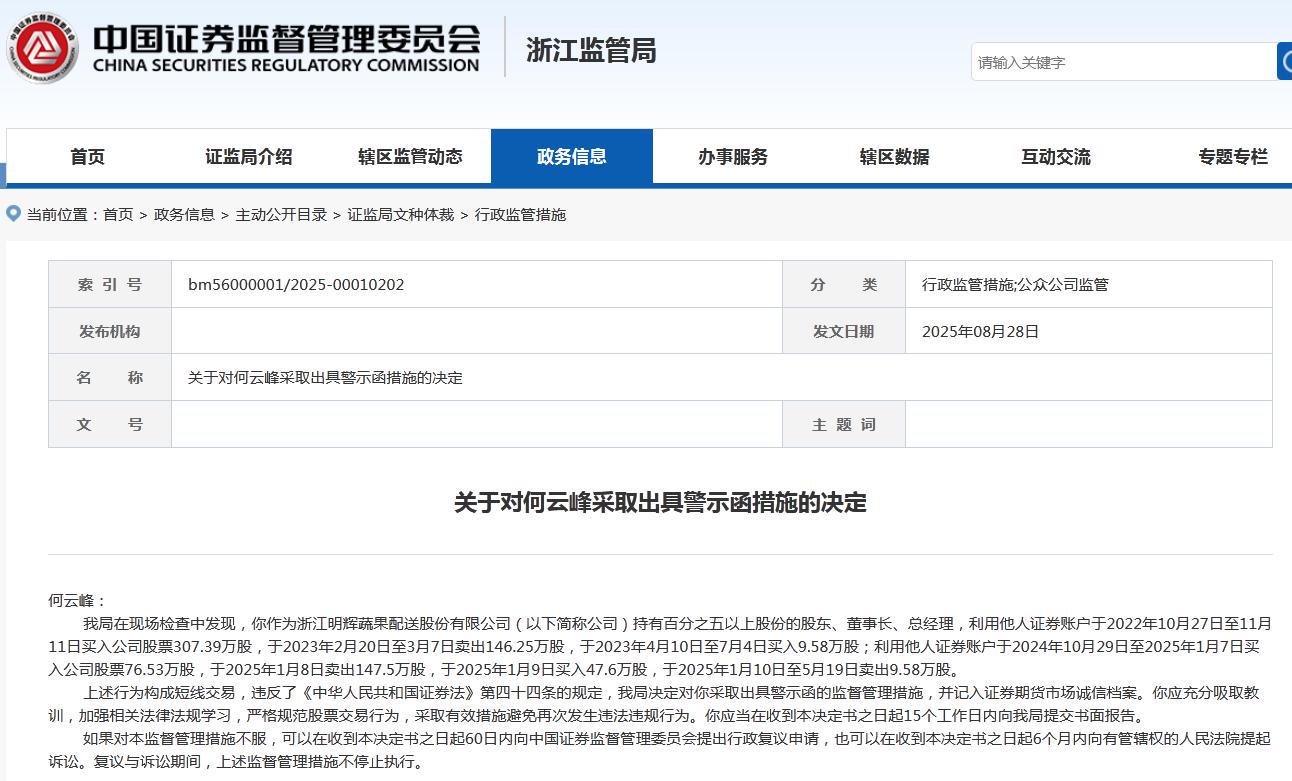Click the paragraph beginning 我局在现场检查中发现
This screenshot has height=781, width=1292.
[660, 647]
